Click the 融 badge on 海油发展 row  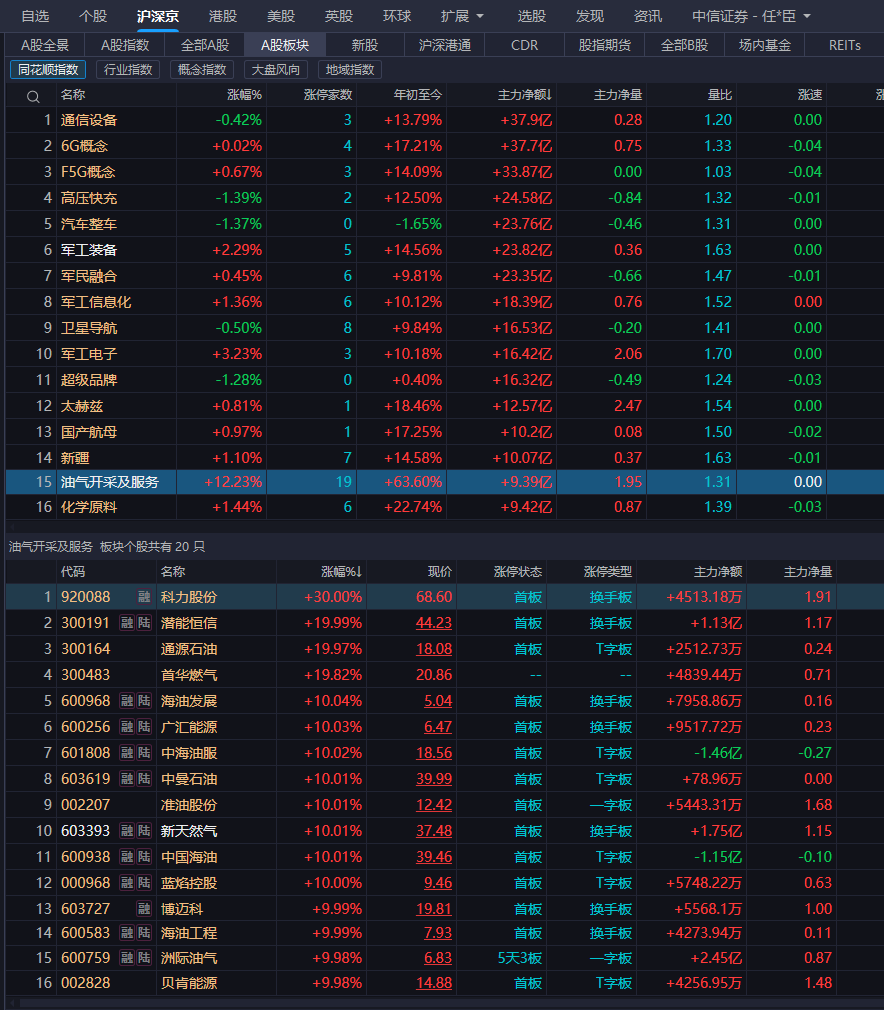(x=127, y=701)
